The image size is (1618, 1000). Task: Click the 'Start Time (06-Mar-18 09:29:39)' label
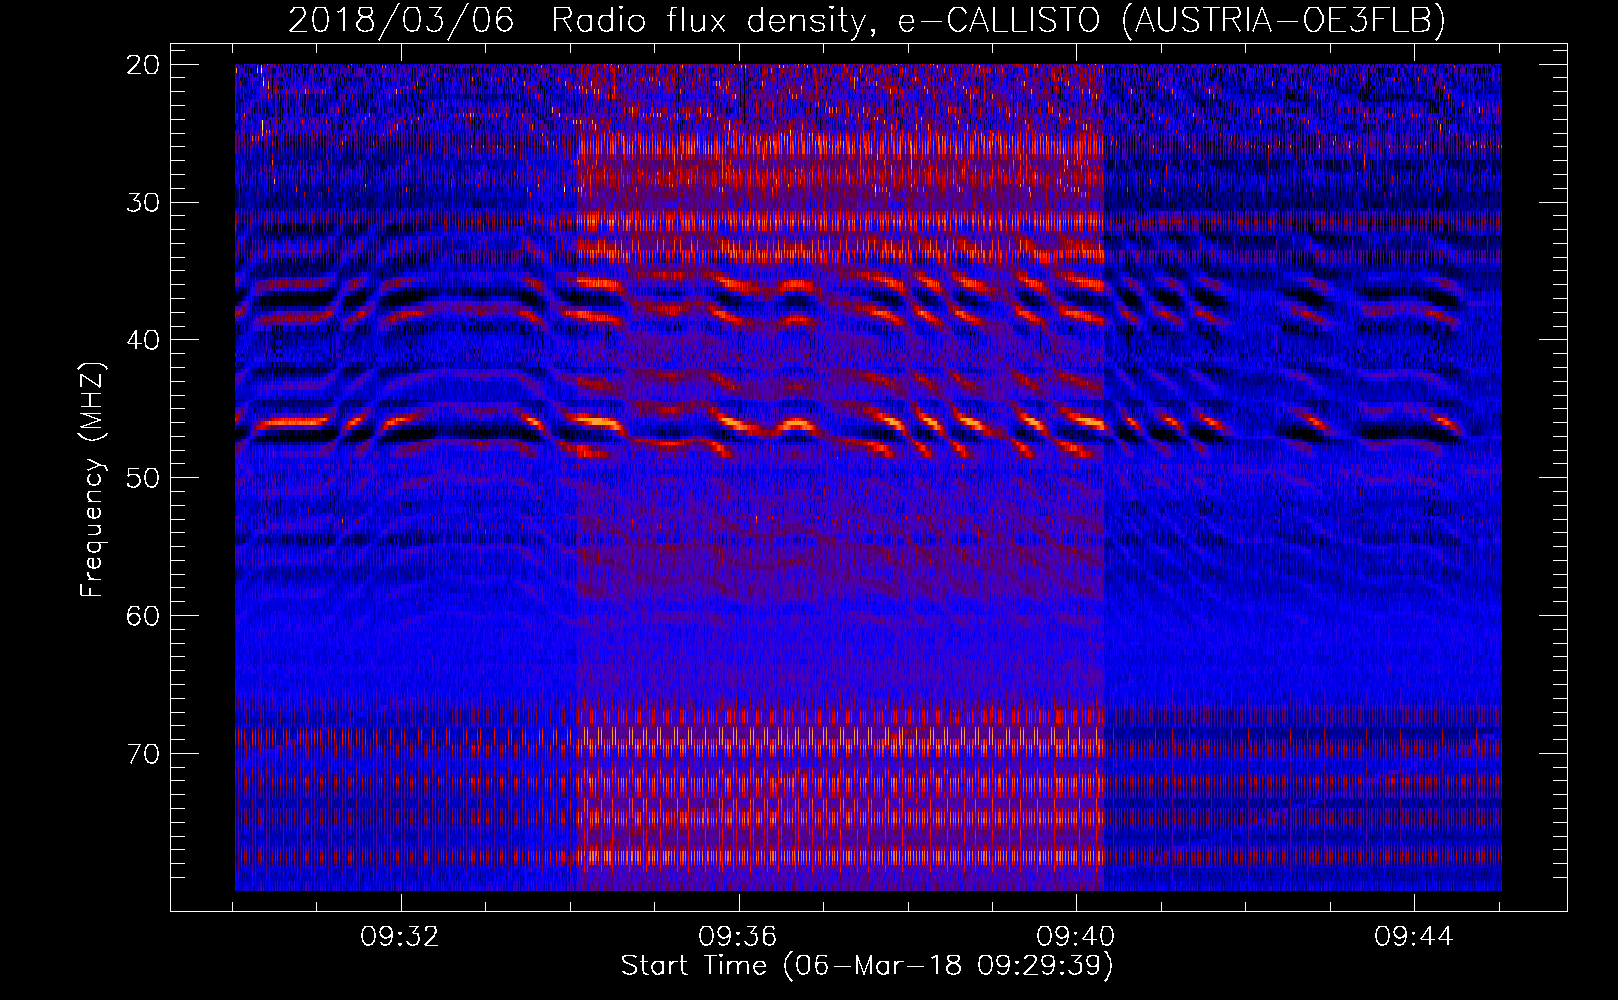point(867,966)
